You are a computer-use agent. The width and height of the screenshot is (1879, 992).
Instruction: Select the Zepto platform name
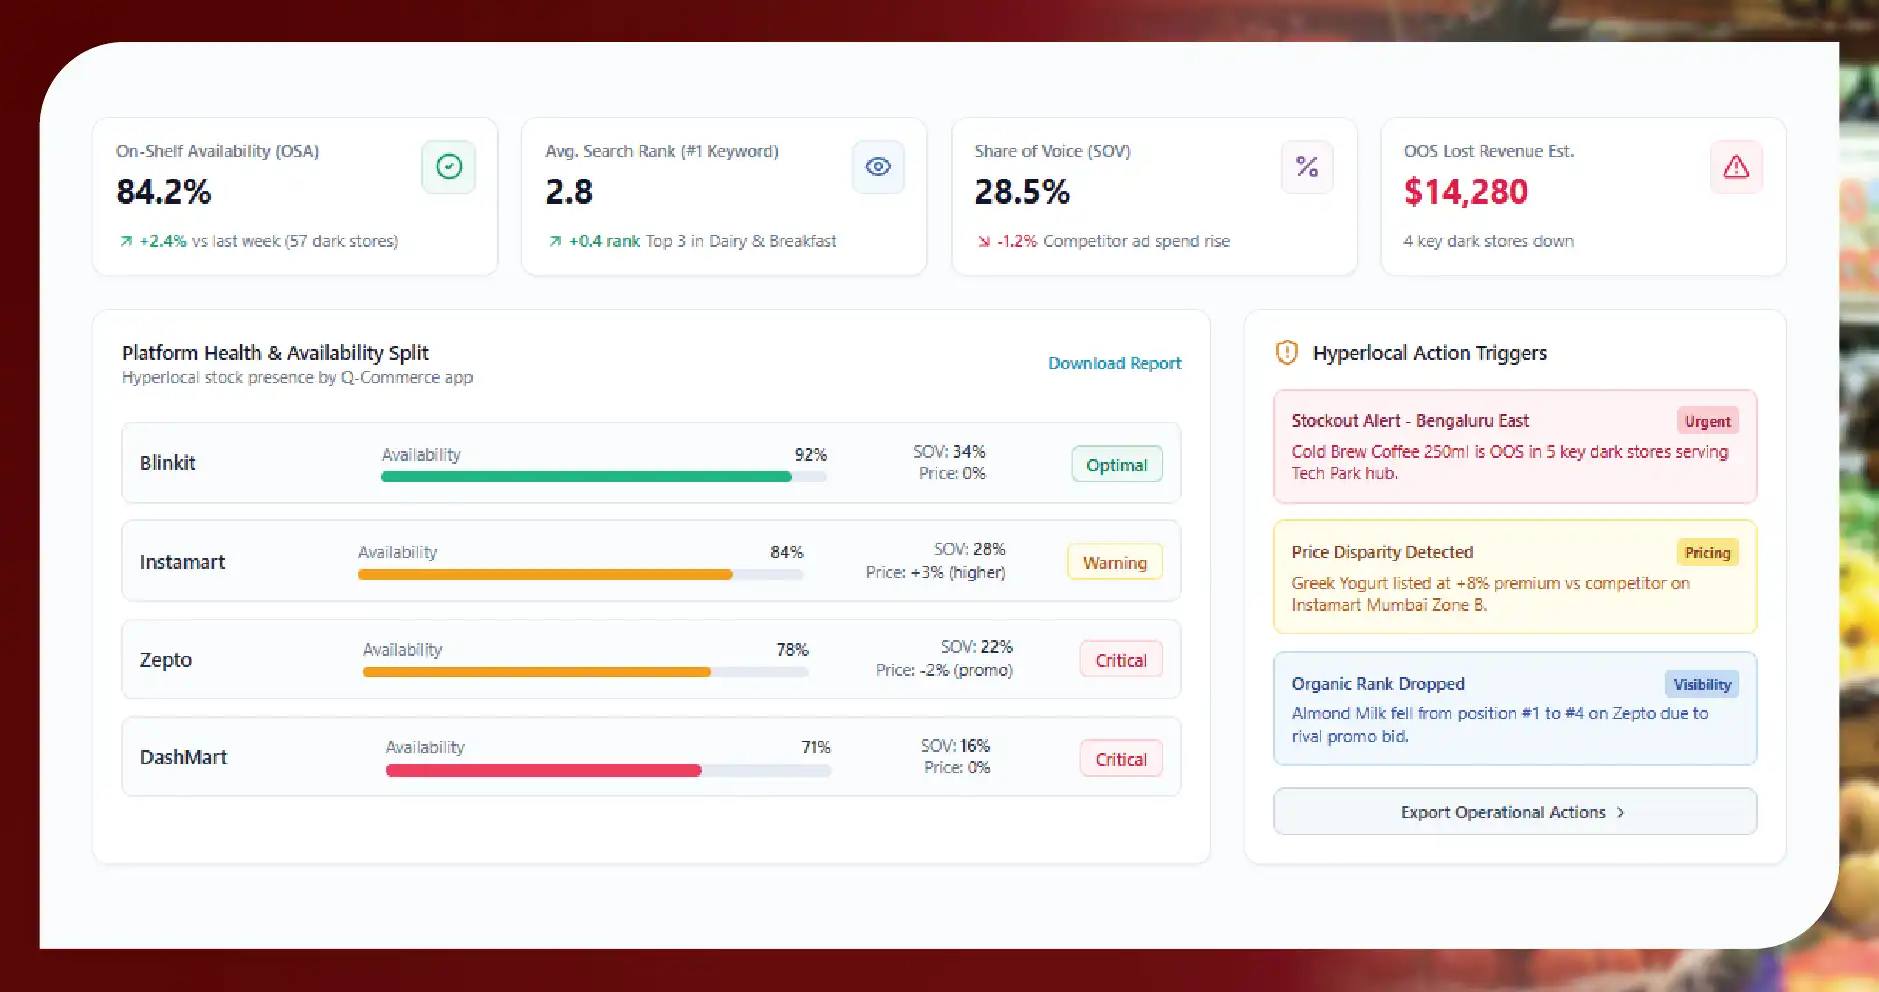pos(165,660)
